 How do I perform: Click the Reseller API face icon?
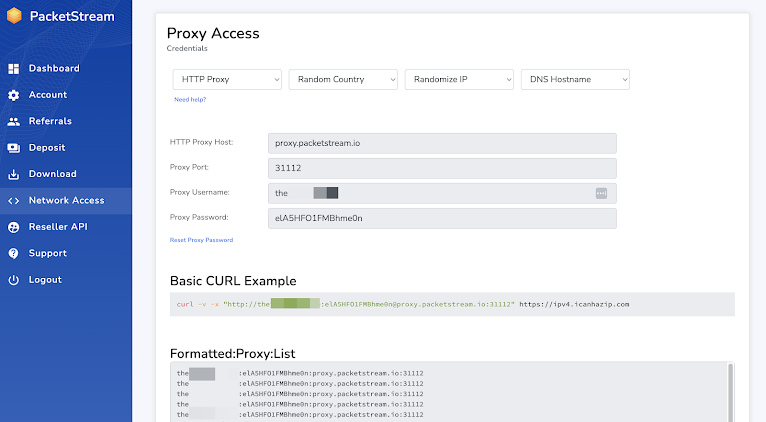coord(13,227)
